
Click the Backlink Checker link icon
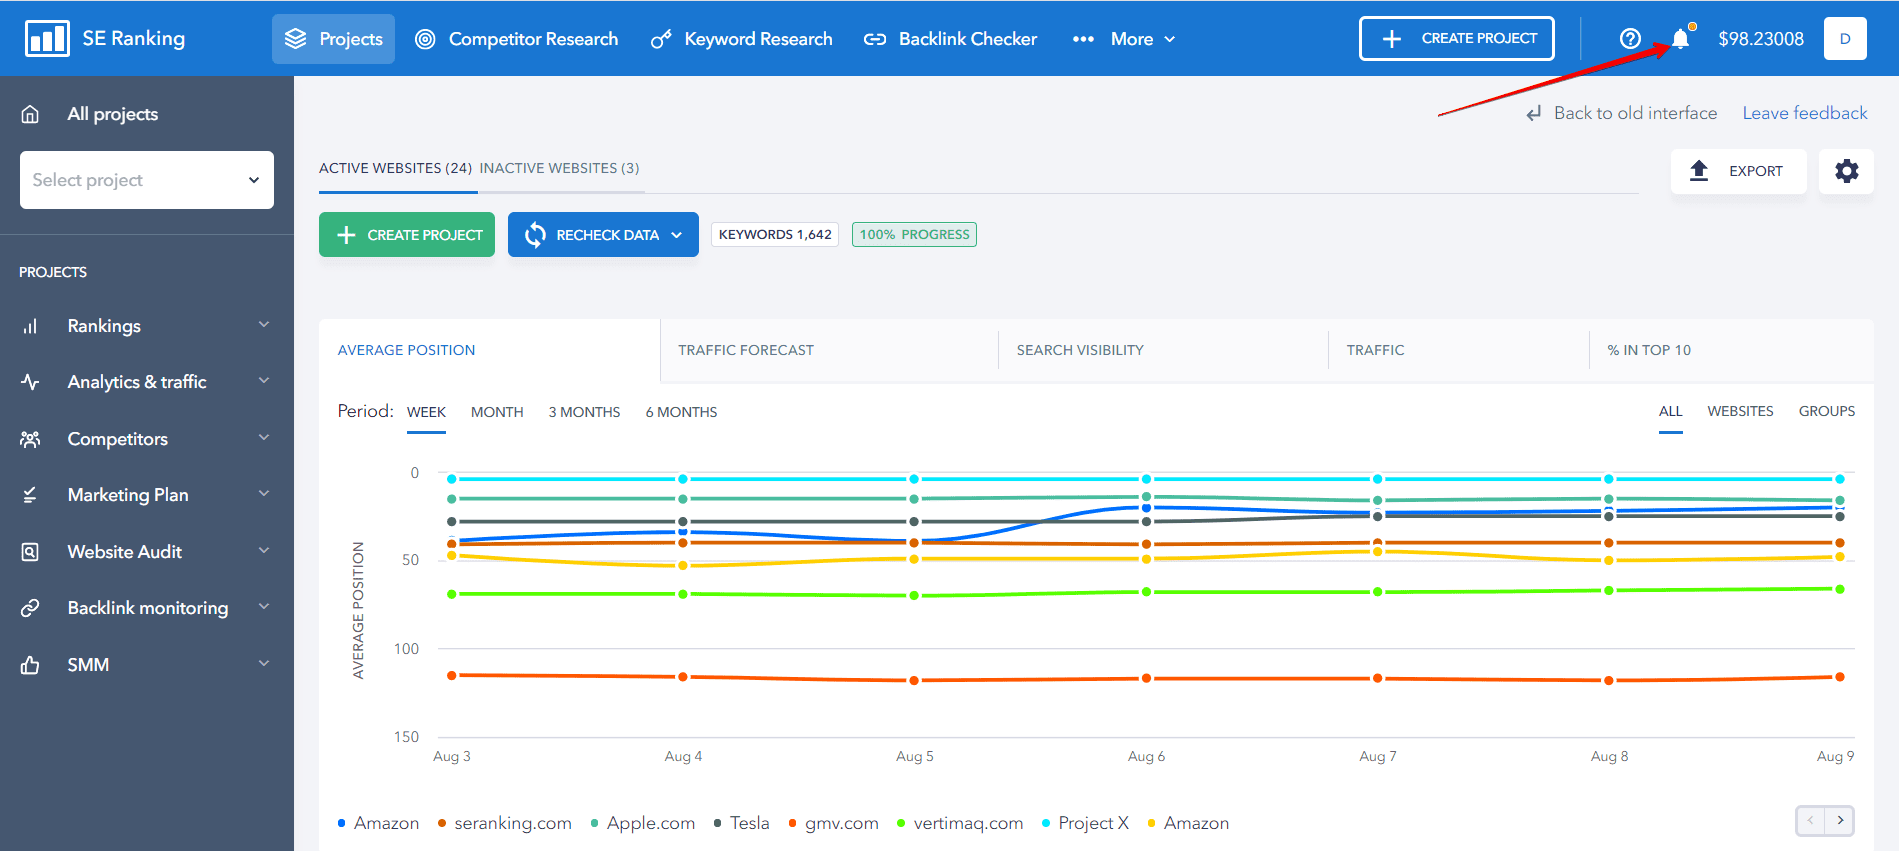(875, 39)
